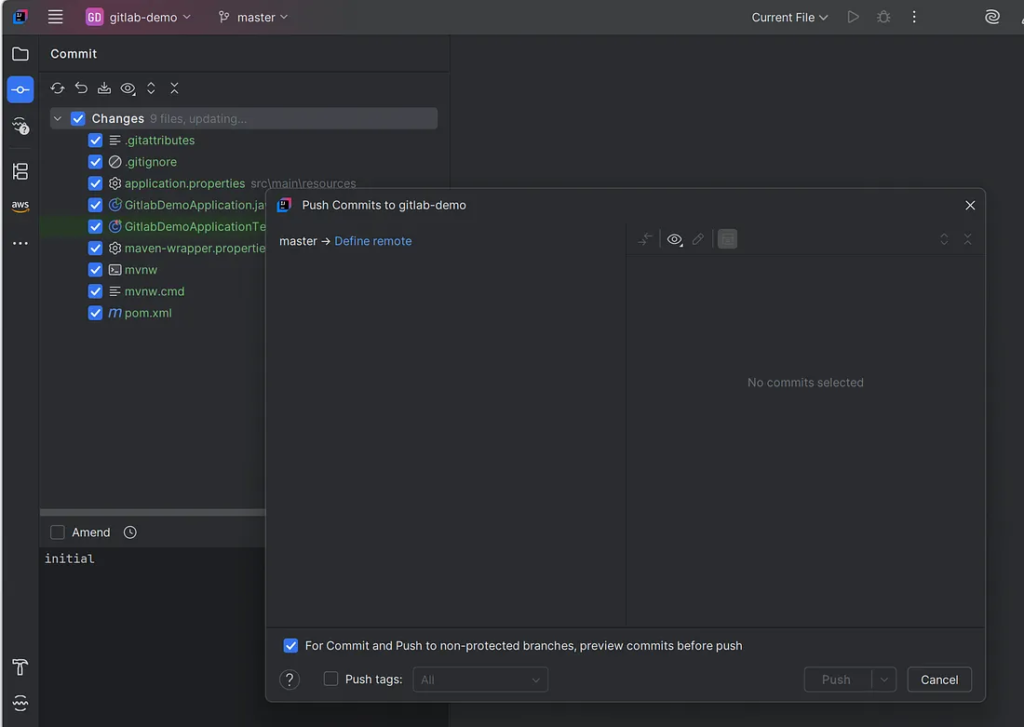Uncheck the pom.xml file checkbox
Screen dimensions: 1024x727
(x=95, y=313)
